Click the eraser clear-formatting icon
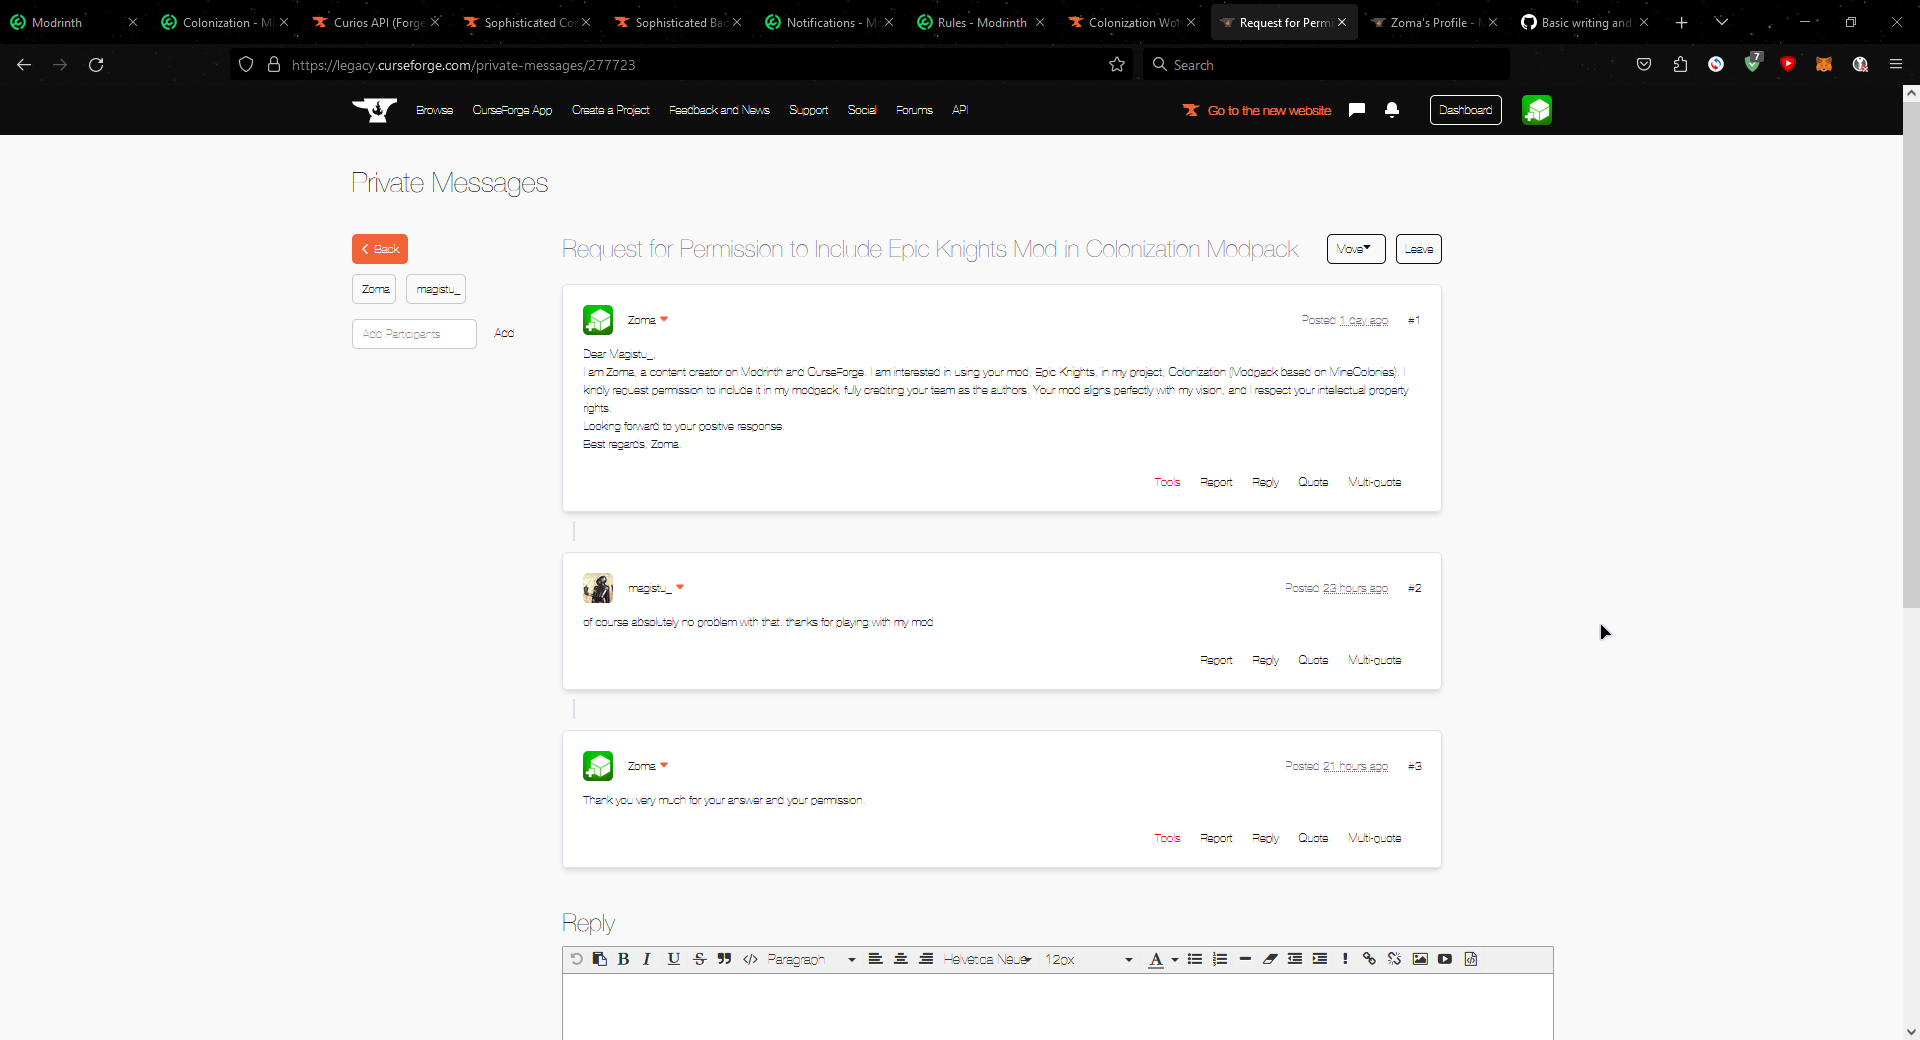Image resolution: width=1920 pixels, height=1040 pixels. (1270, 959)
